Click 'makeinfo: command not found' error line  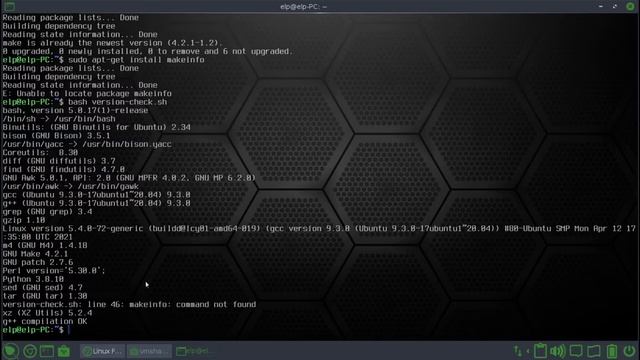[193, 304]
